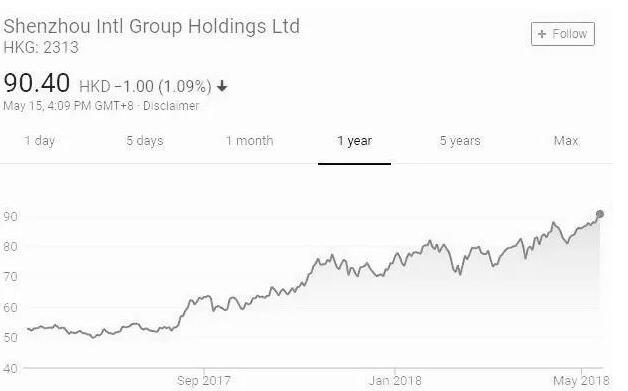Click the plus icon in Follow button
628x391 pixels.
coord(542,34)
